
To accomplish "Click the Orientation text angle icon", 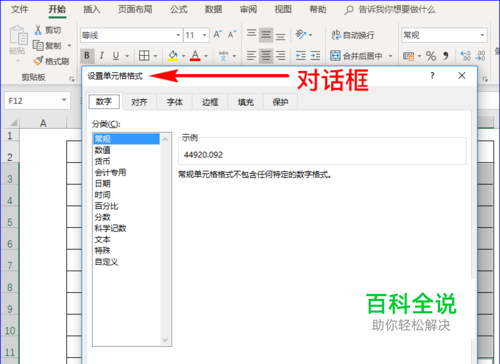I will (x=301, y=34).
